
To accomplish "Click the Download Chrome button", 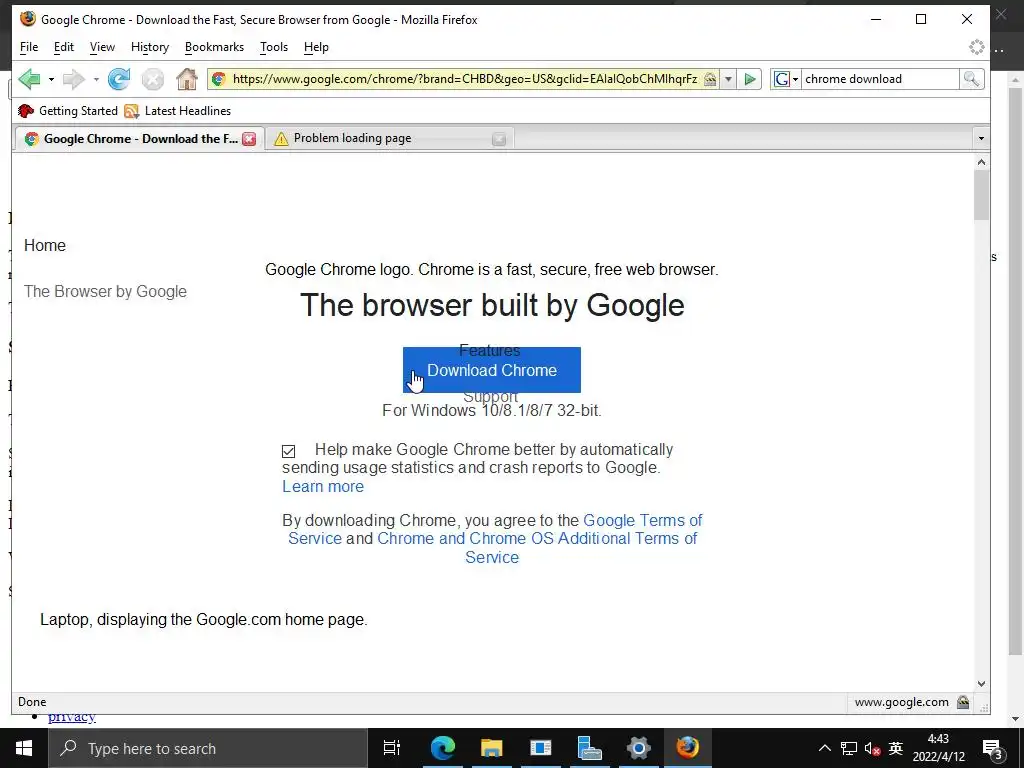I will (492, 370).
